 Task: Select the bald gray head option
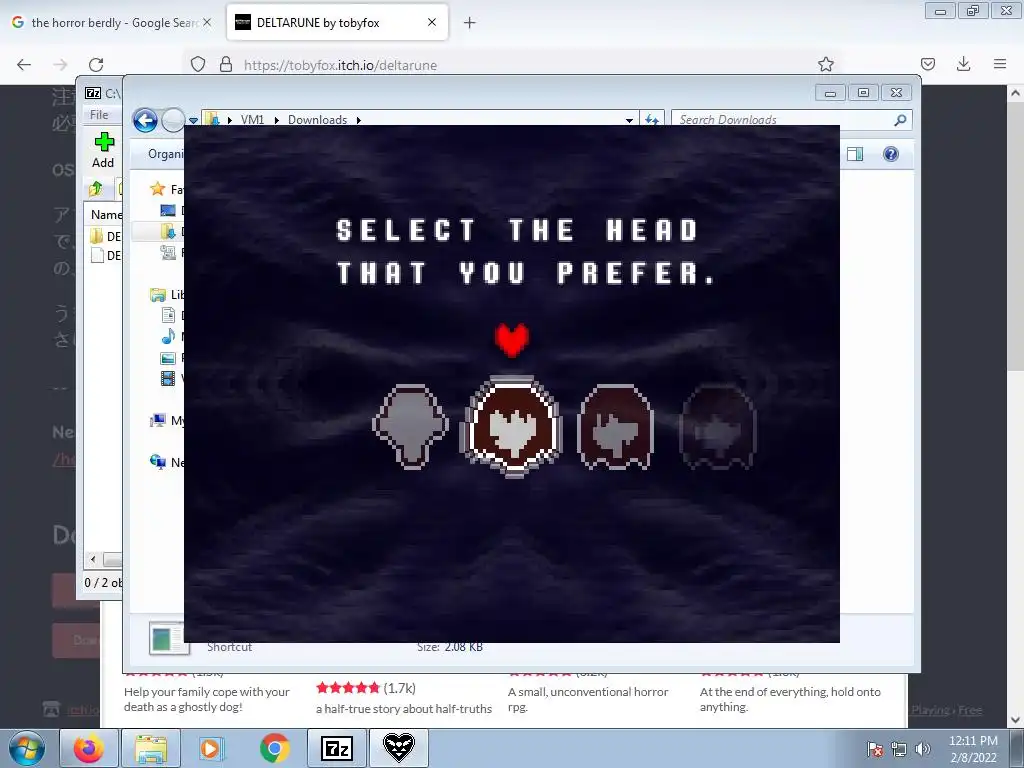pos(411,426)
